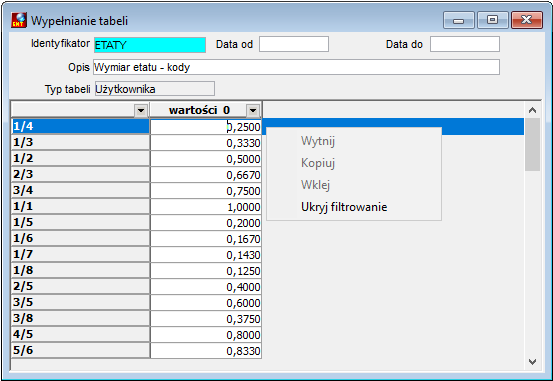553x381 pixels.
Task: Click the value cell 0,4000
Action: [x=206, y=286]
